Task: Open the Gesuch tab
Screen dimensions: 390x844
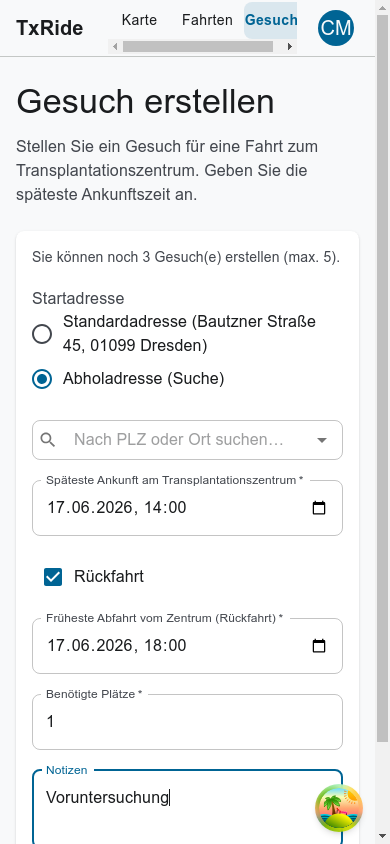Action: 271,20
